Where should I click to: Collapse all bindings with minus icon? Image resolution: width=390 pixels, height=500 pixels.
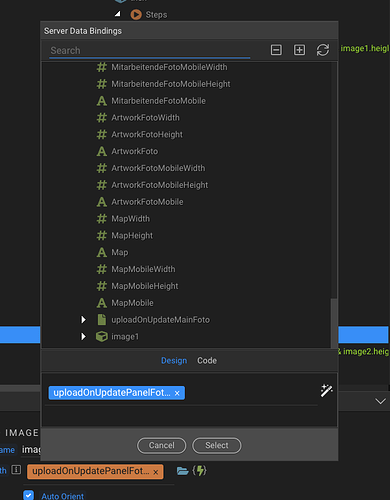tap(276, 50)
